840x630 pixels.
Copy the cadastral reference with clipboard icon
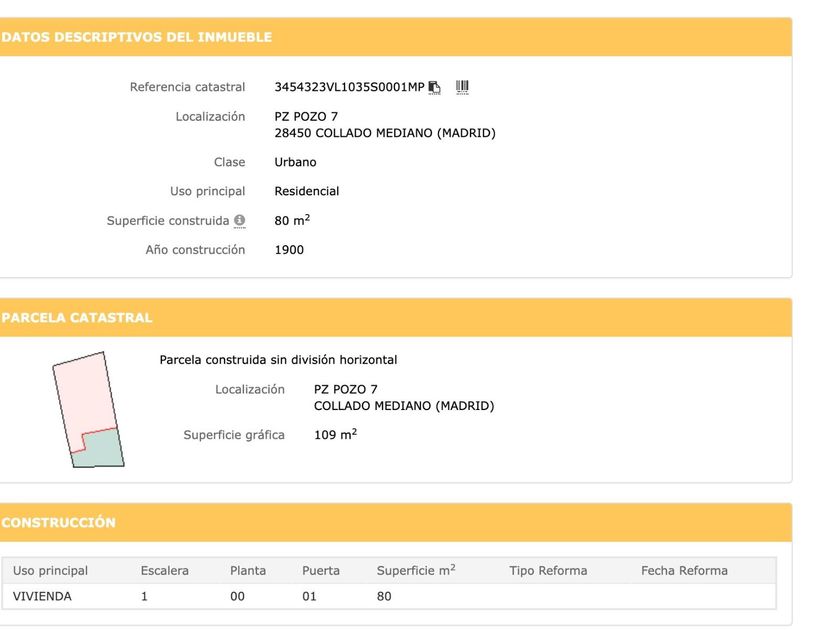click(x=434, y=87)
